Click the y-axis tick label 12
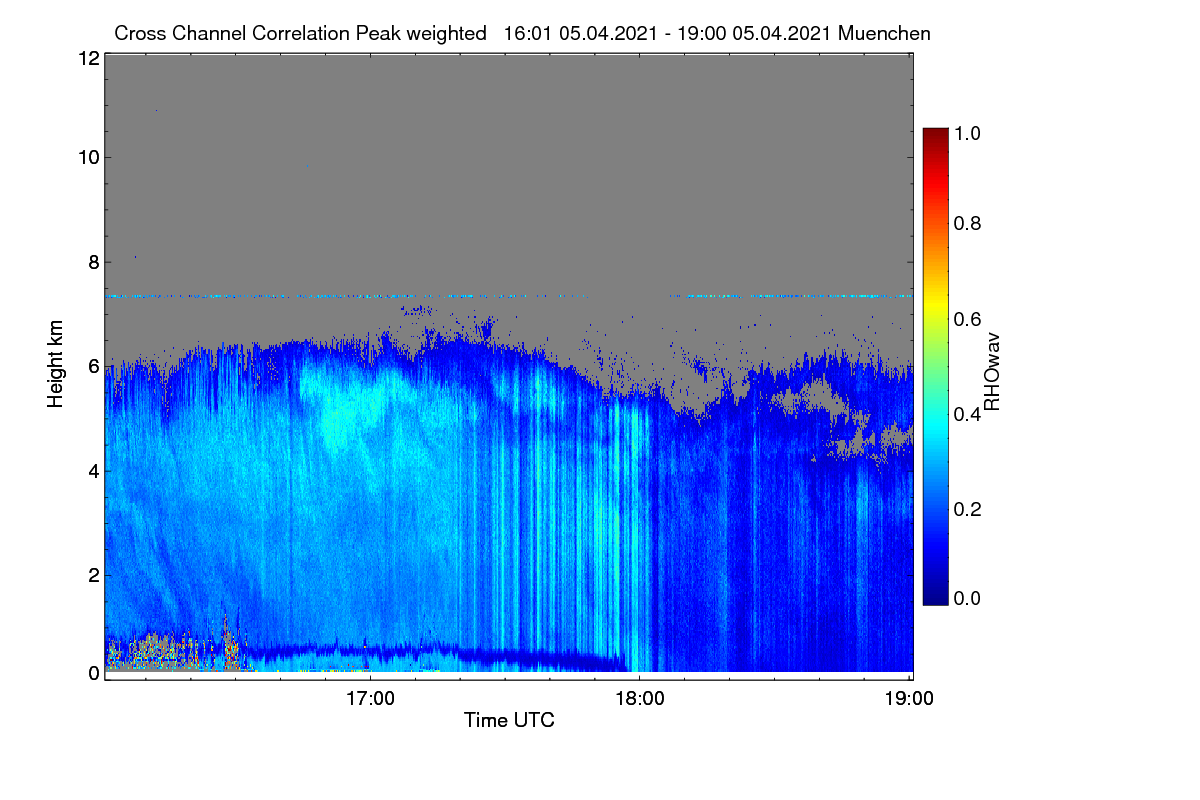The image size is (1200, 800). click(87, 58)
